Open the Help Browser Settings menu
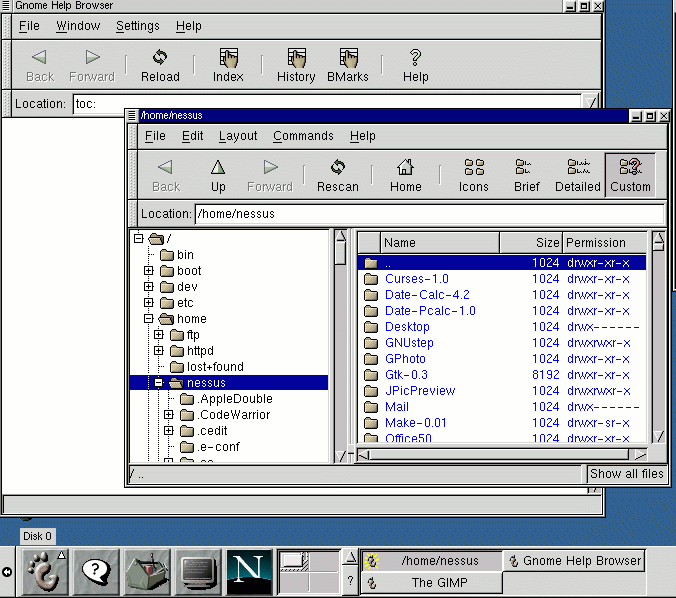676x598 pixels. pos(138,26)
